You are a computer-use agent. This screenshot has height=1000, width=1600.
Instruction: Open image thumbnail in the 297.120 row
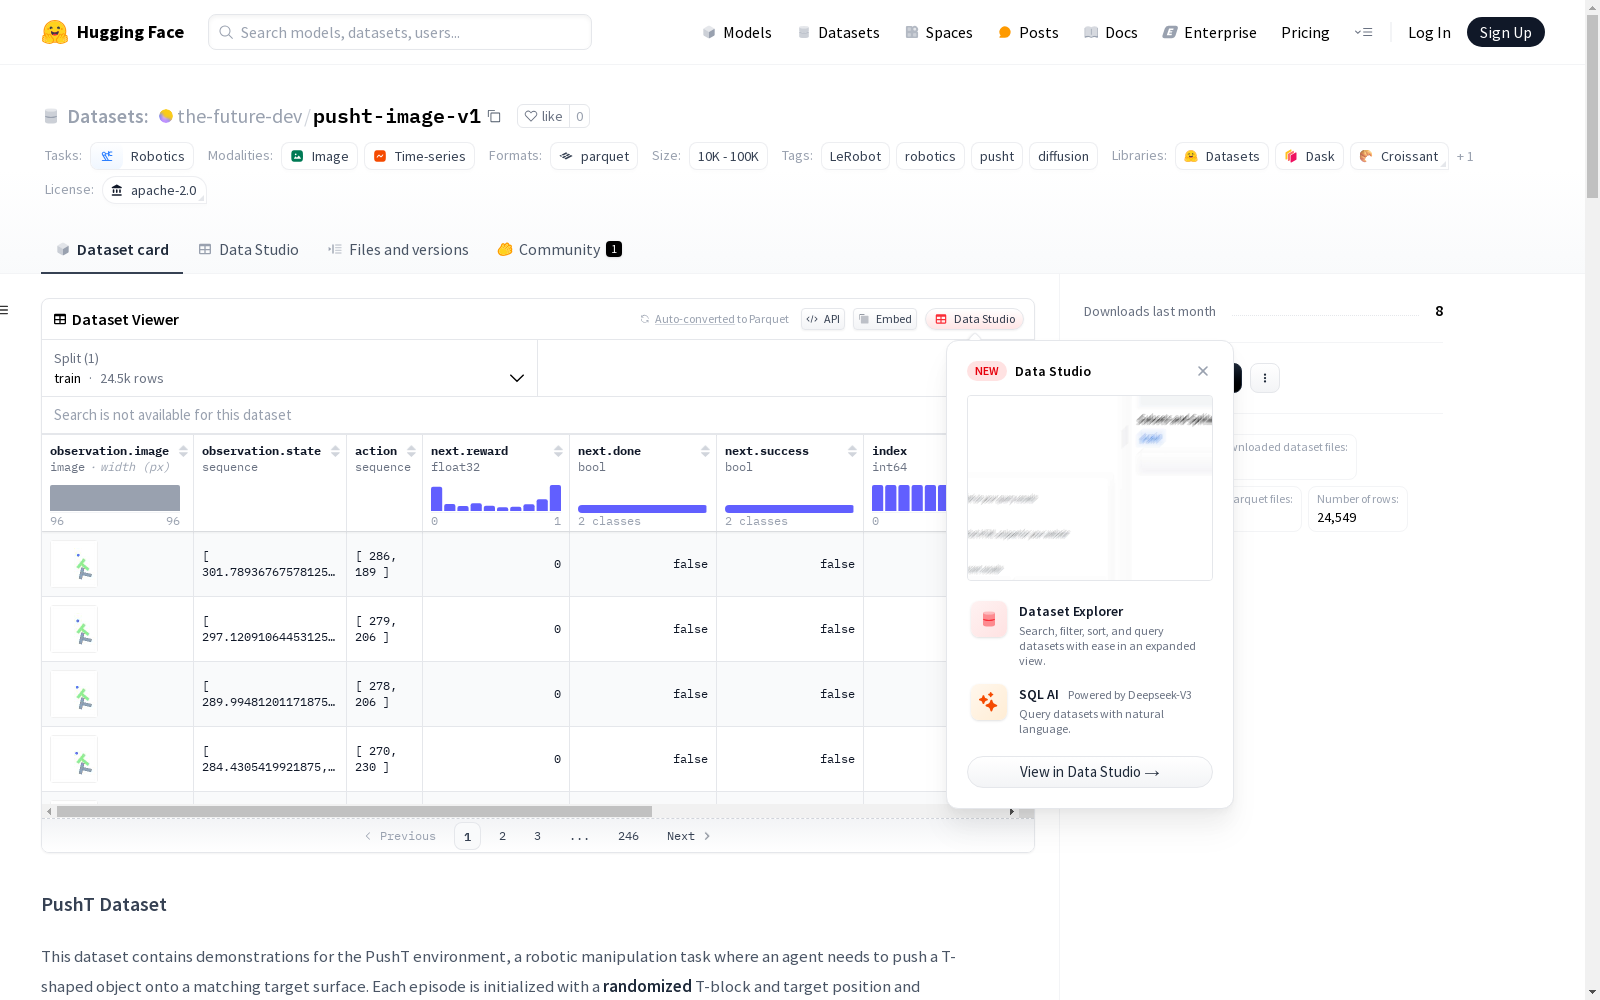click(74, 629)
